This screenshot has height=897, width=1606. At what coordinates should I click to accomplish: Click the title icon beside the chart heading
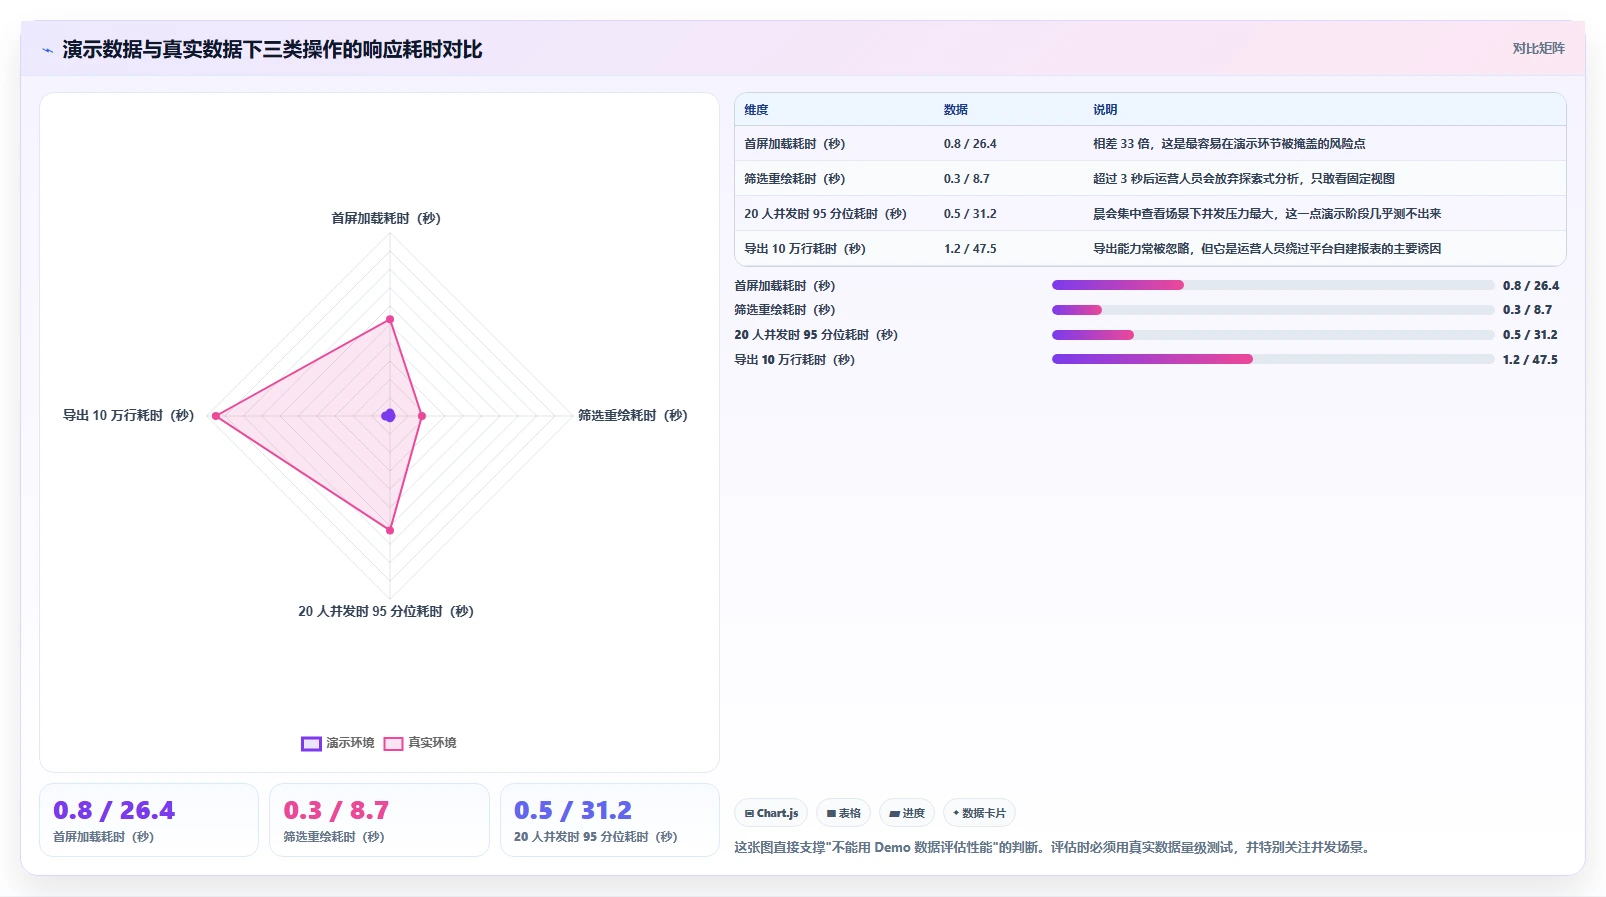coord(47,50)
